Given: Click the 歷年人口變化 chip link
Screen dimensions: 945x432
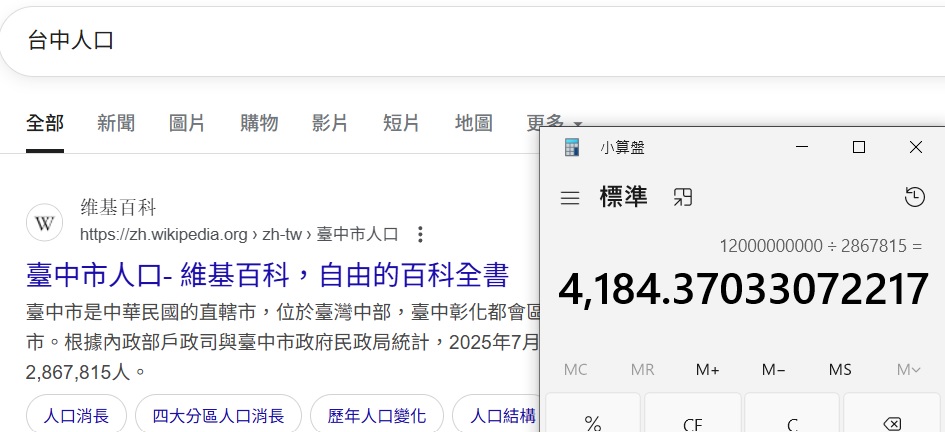Looking at the screenshot, I should point(377,416).
